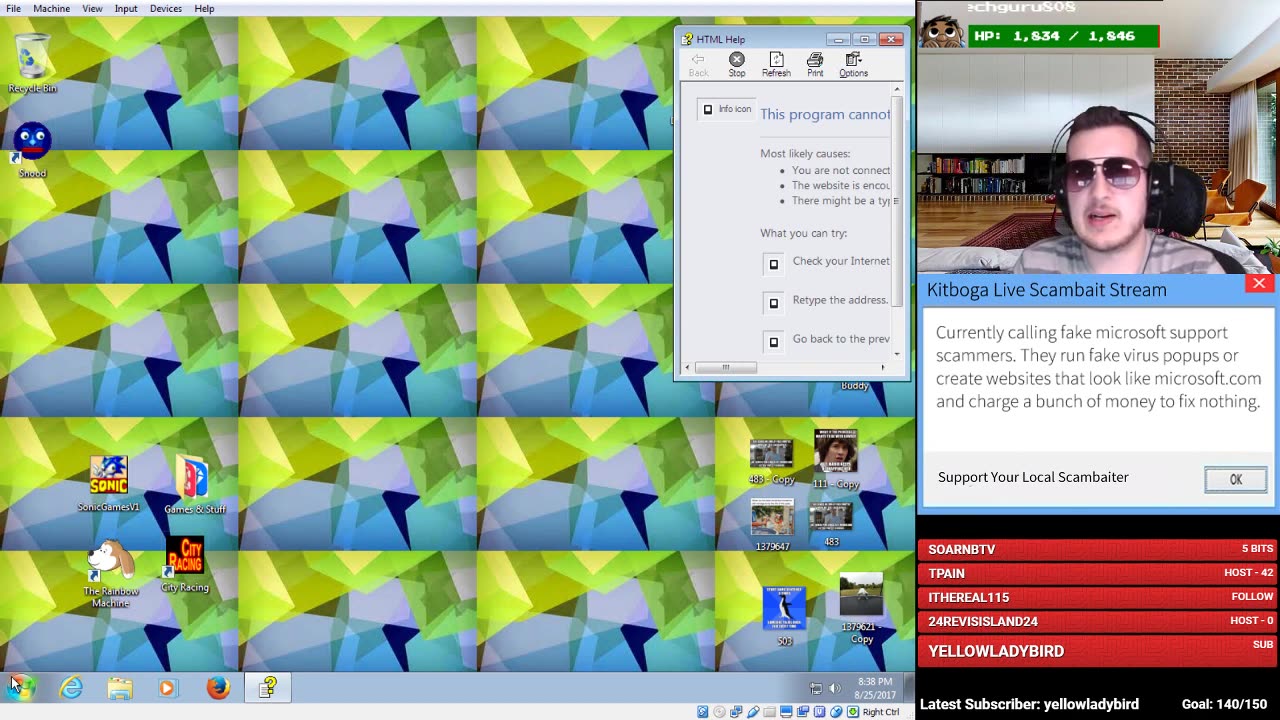The height and width of the screenshot is (720, 1280).
Task: Click VirtualBox keyboard capture green arrow icon
Action: click(853, 712)
